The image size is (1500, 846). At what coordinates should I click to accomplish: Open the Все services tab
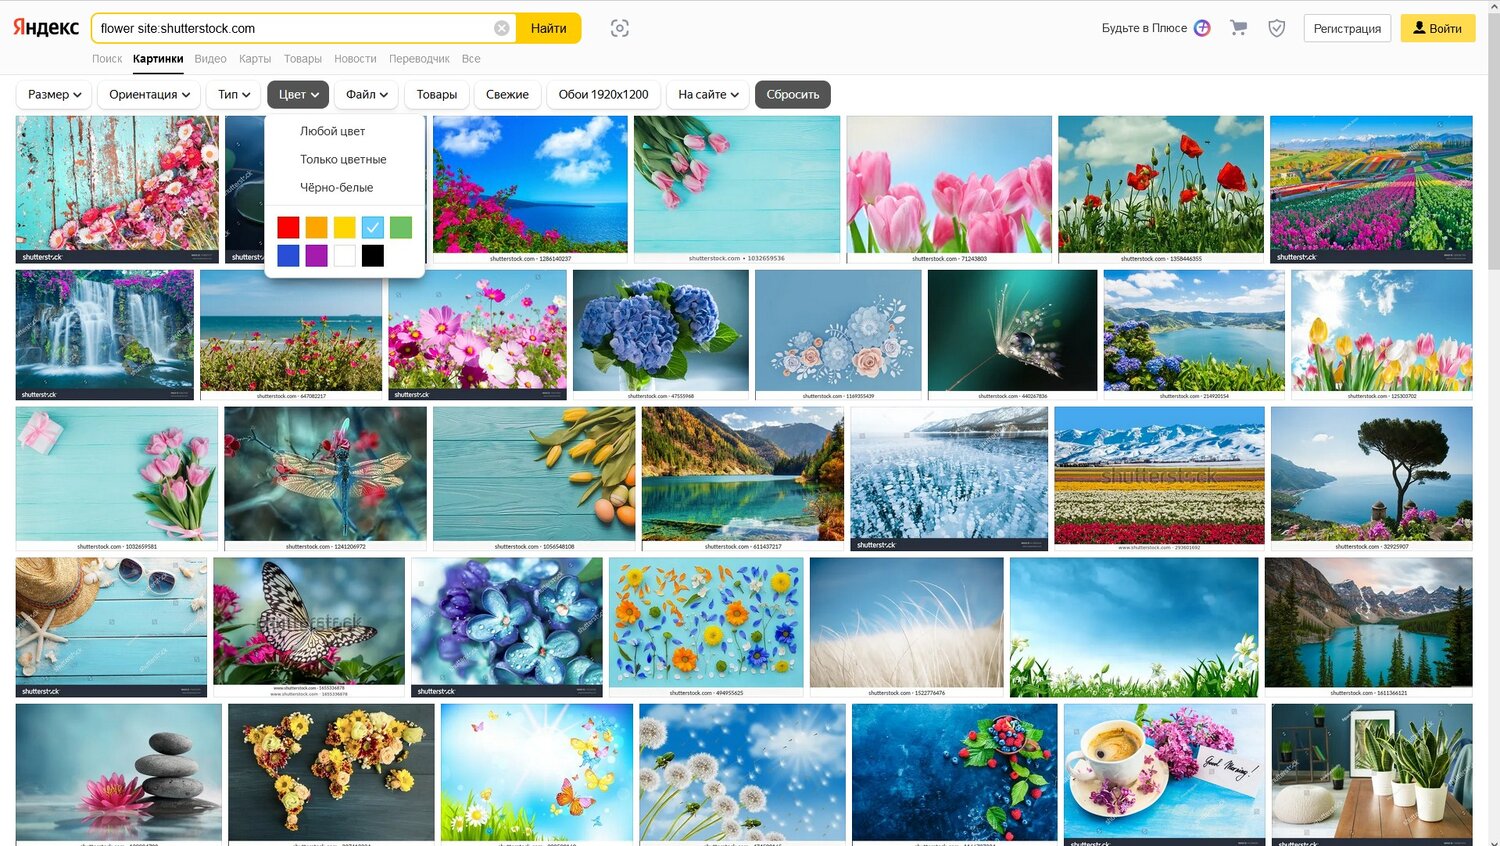[471, 59]
